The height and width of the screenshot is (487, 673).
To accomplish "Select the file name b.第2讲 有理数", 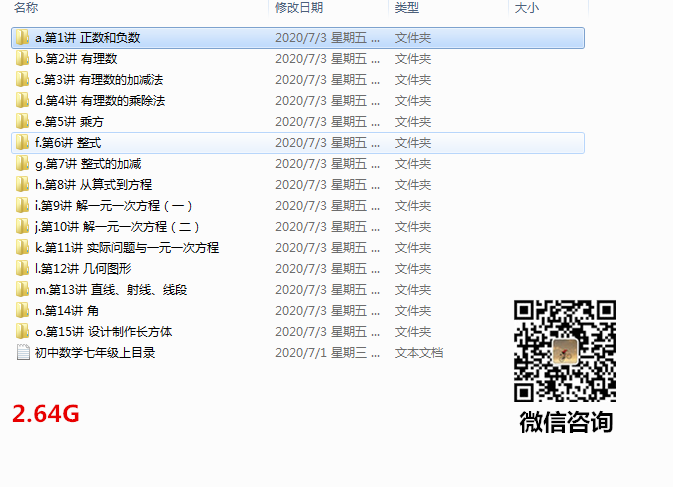I will (x=76, y=59).
